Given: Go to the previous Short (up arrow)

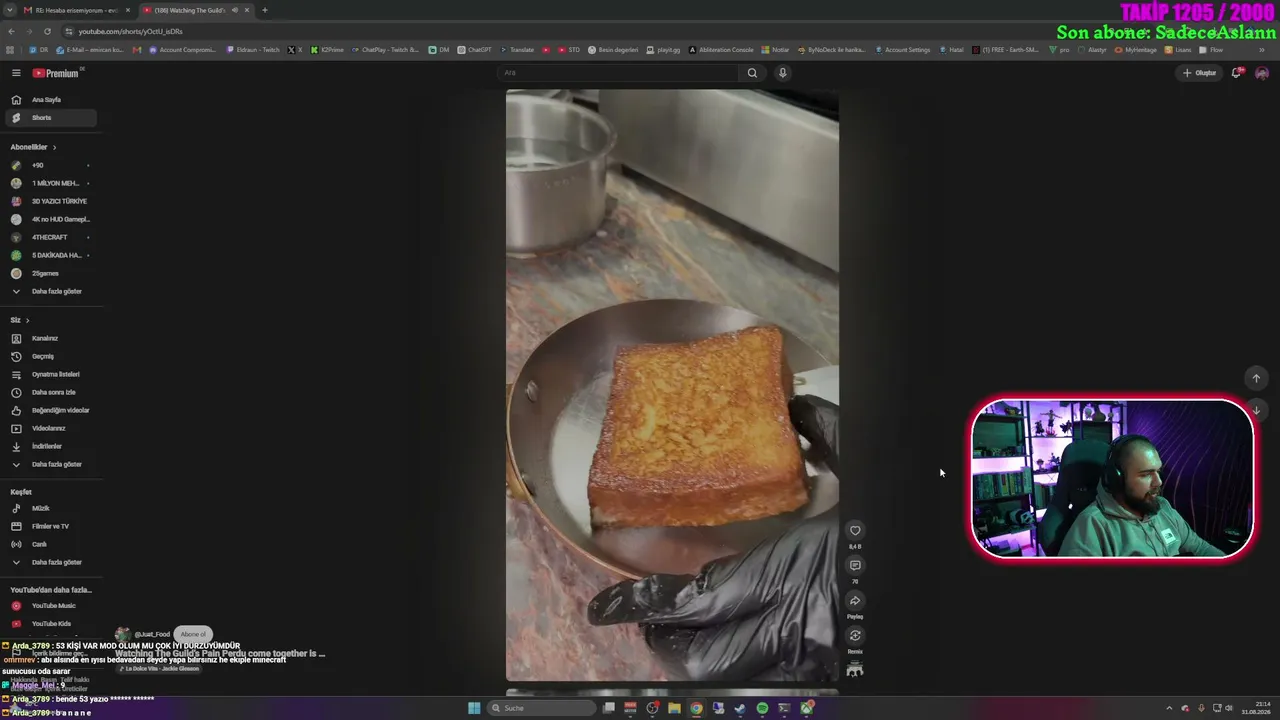Looking at the screenshot, I should click(x=1256, y=378).
